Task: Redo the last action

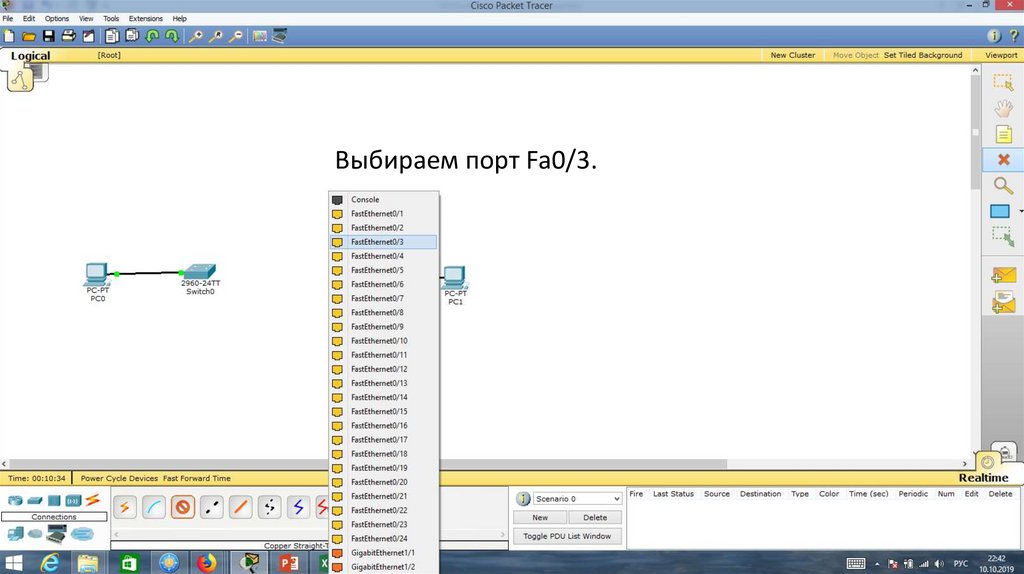Action: (x=172, y=36)
